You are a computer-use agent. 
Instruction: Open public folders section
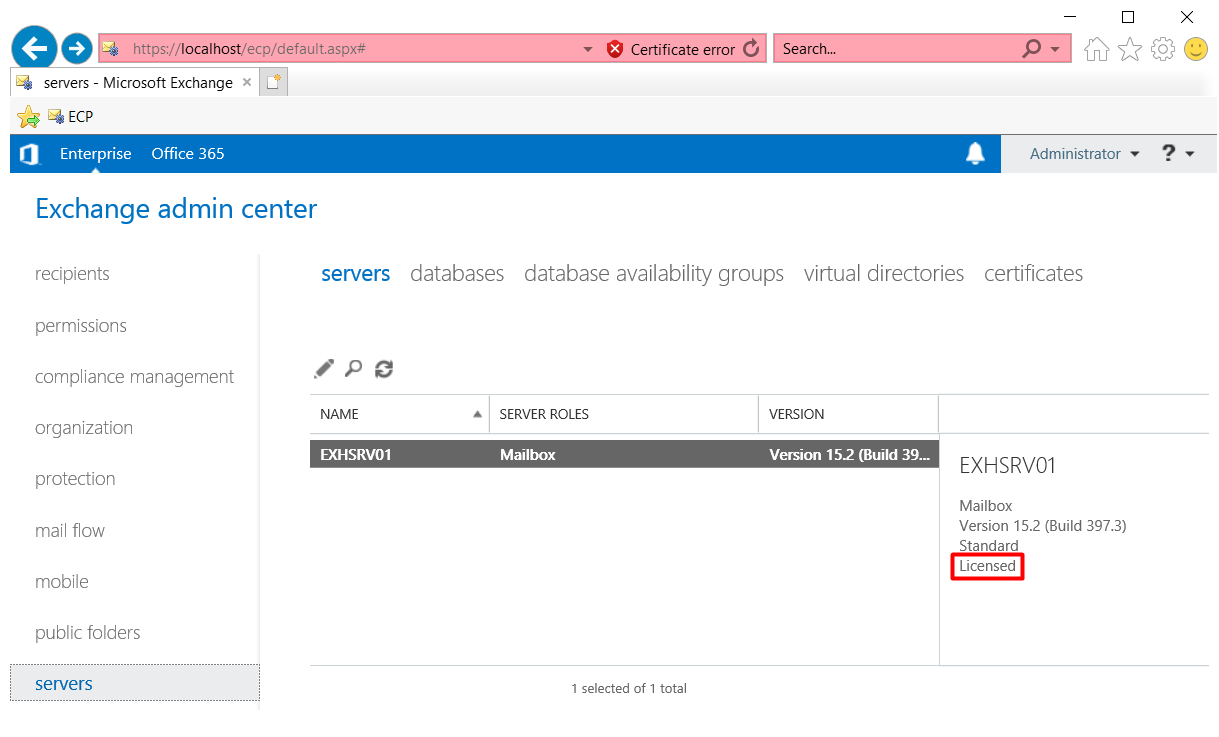click(x=88, y=633)
